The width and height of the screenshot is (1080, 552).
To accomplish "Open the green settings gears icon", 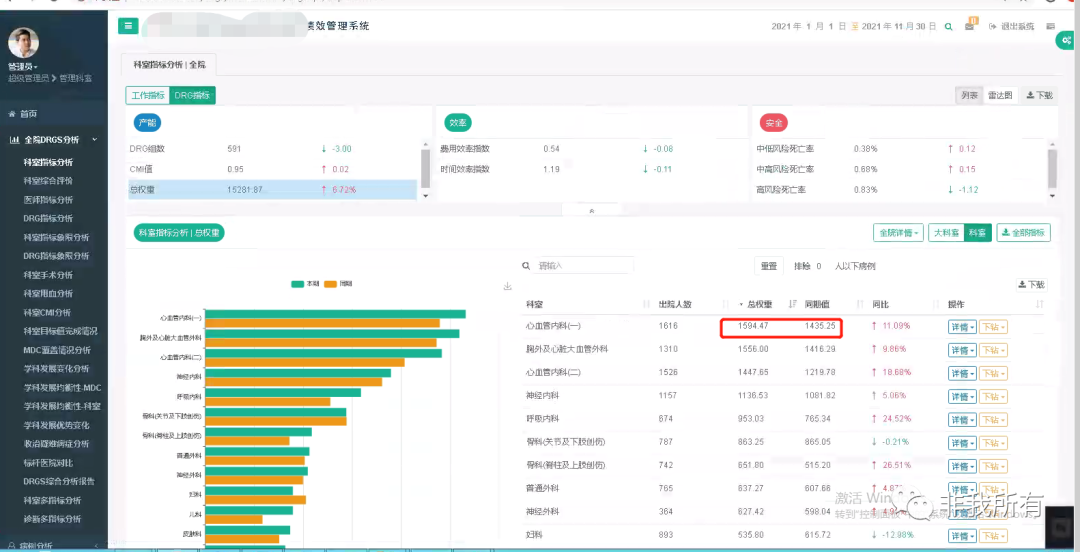I will coord(1066,41).
